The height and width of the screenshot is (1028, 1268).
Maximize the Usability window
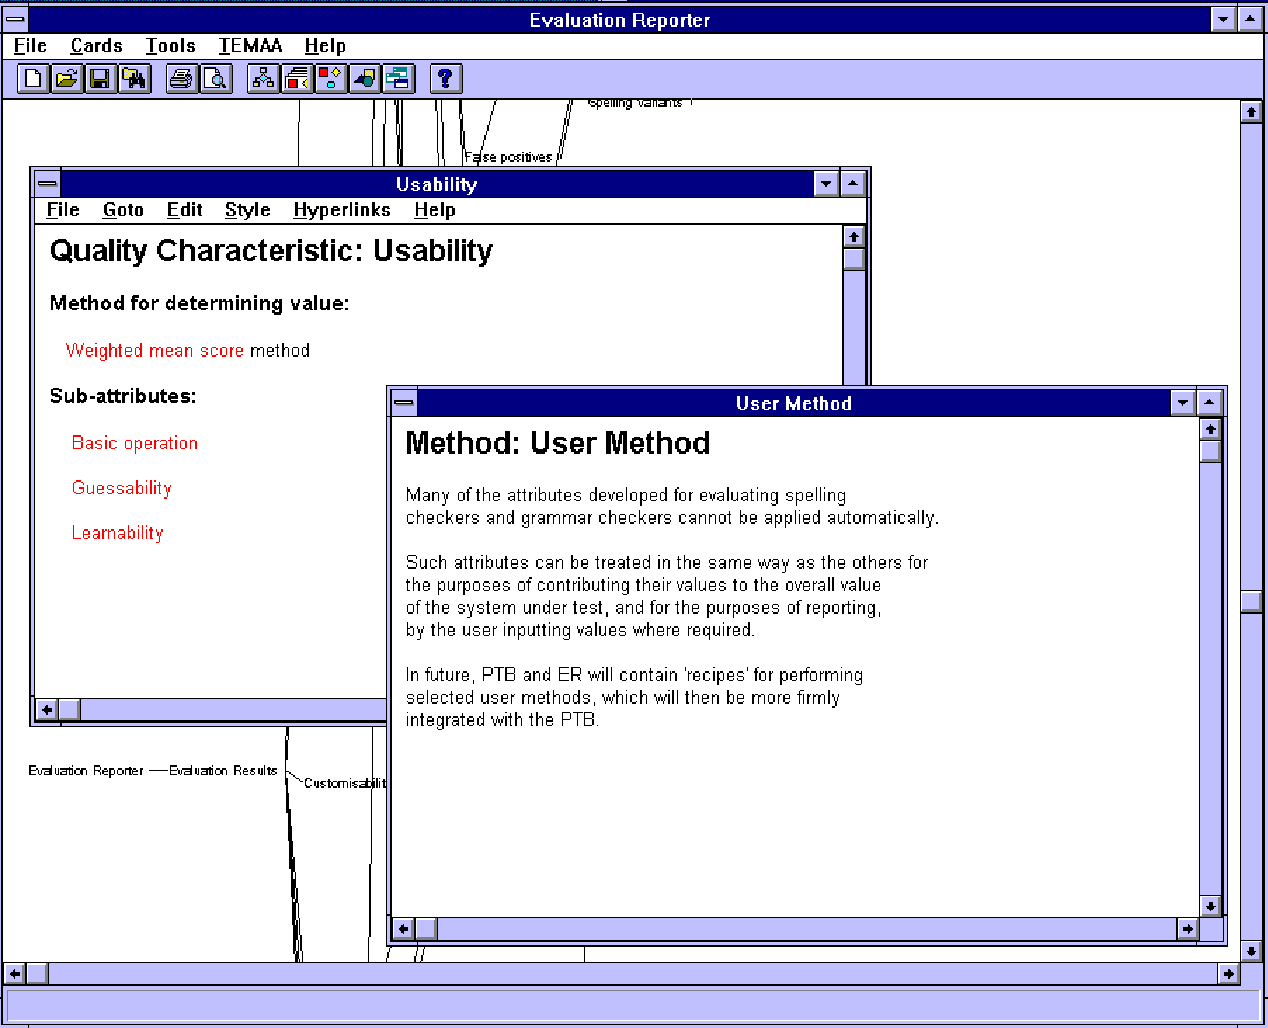852,184
